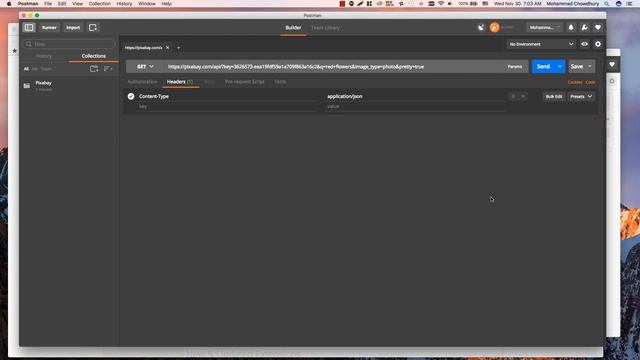Open the Authorization request tab

coord(142,82)
